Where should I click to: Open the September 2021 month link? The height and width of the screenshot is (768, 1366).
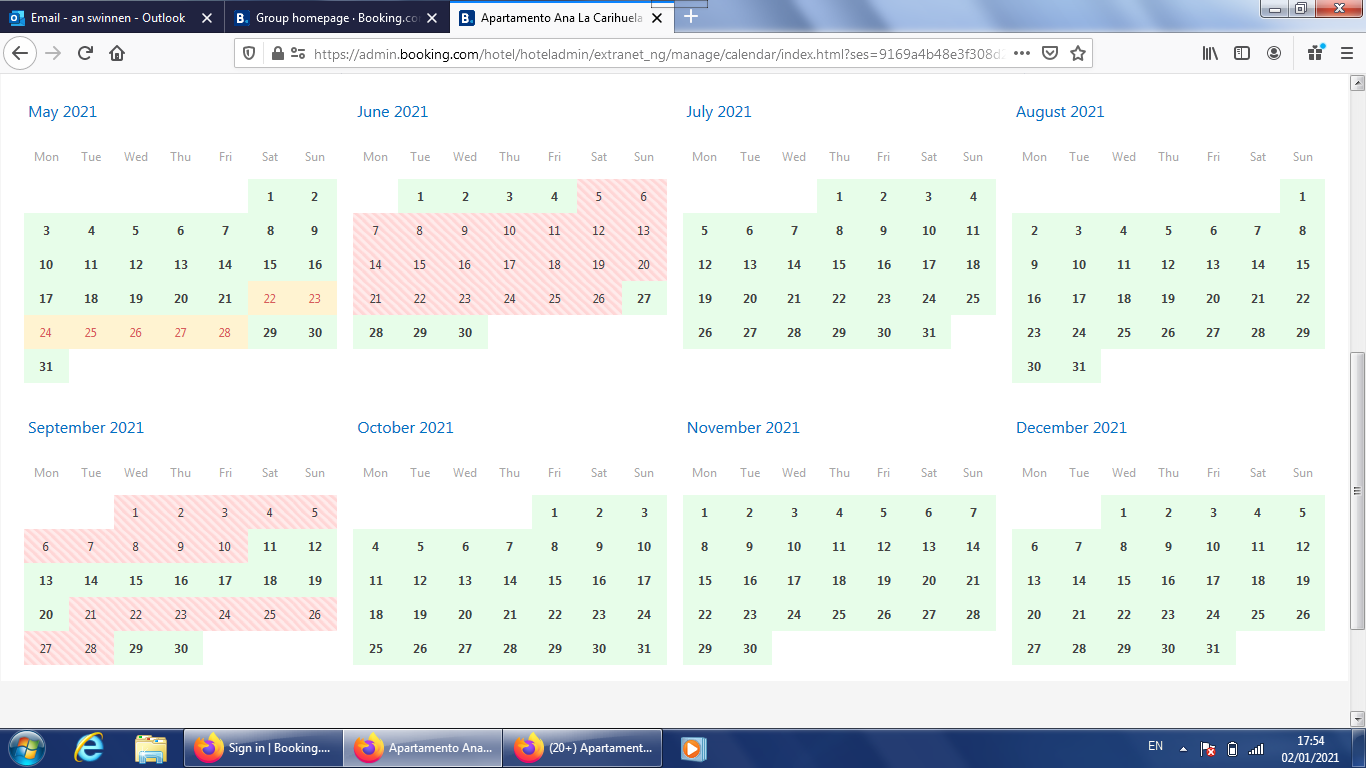click(86, 428)
